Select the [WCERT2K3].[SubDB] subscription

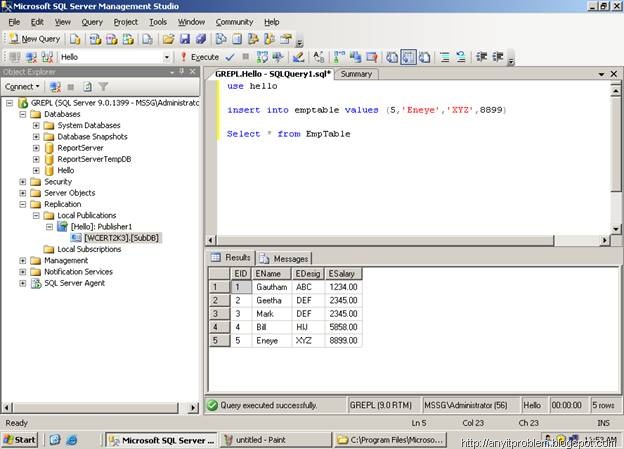coord(121,238)
